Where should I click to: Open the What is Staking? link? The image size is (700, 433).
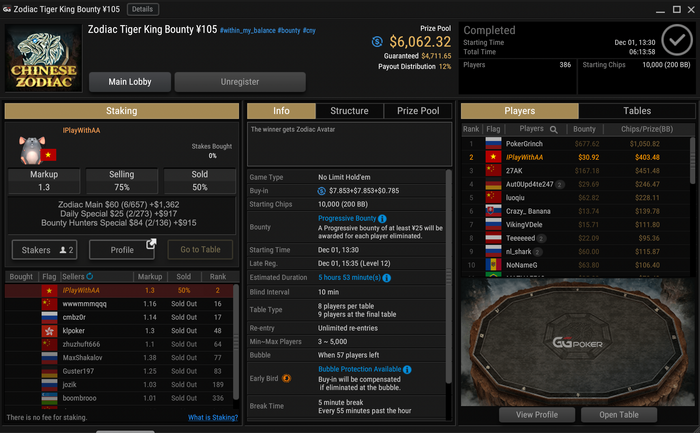point(212,417)
